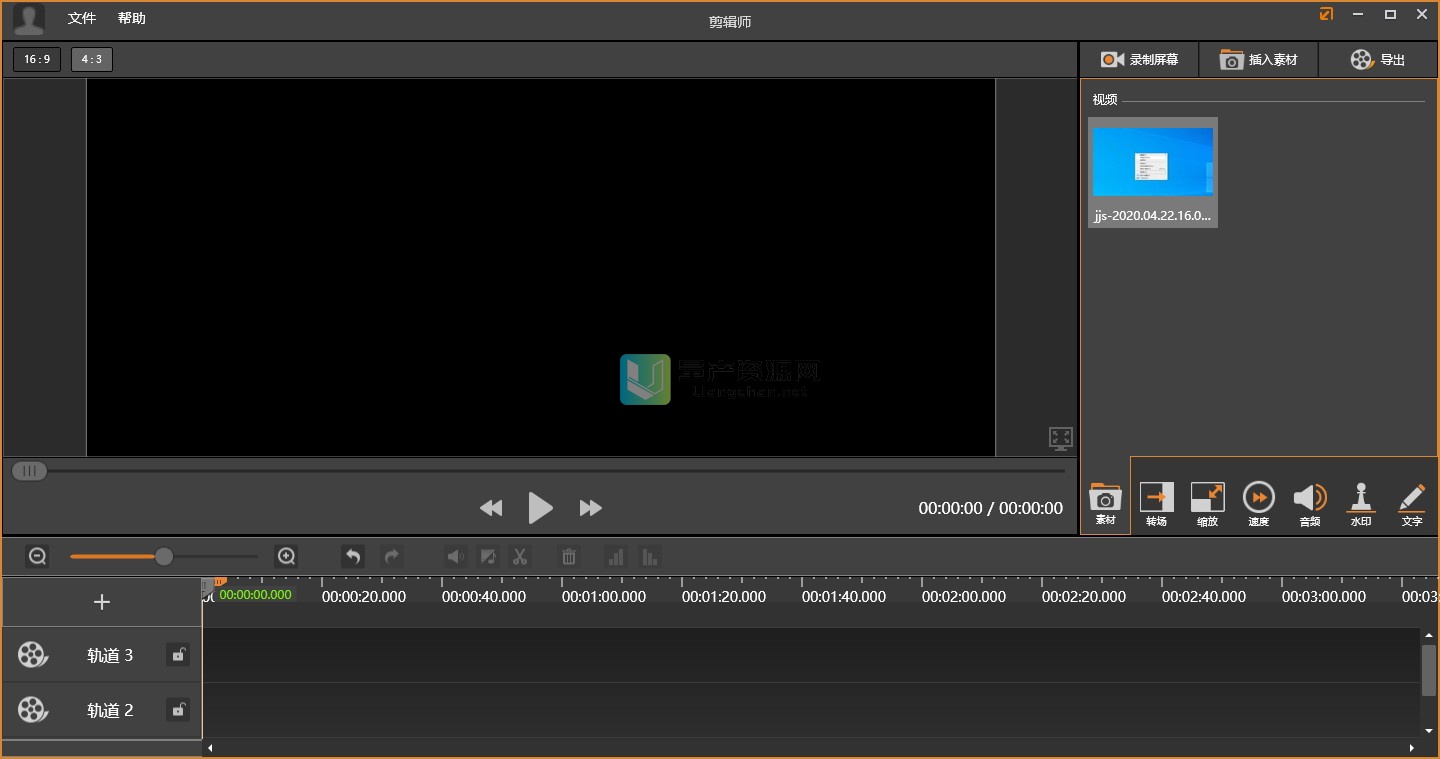Image resolution: width=1440 pixels, height=759 pixels.
Task: Click the 视频 section heading
Action: (x=1105, y=100)
